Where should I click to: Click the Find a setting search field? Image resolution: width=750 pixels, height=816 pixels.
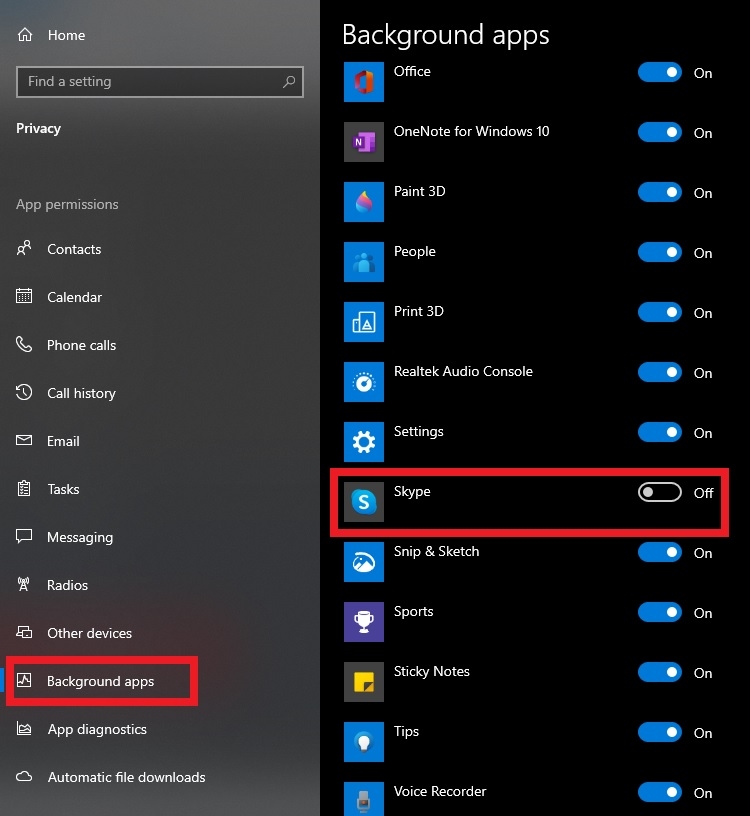point(150,82)
